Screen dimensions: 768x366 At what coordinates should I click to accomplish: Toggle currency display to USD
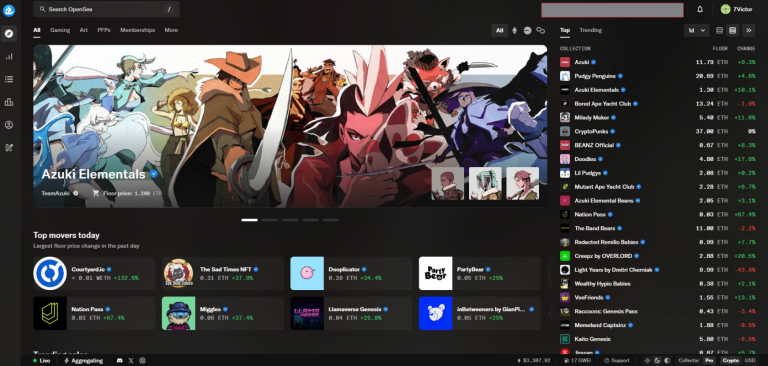click(x=750, y=361)
